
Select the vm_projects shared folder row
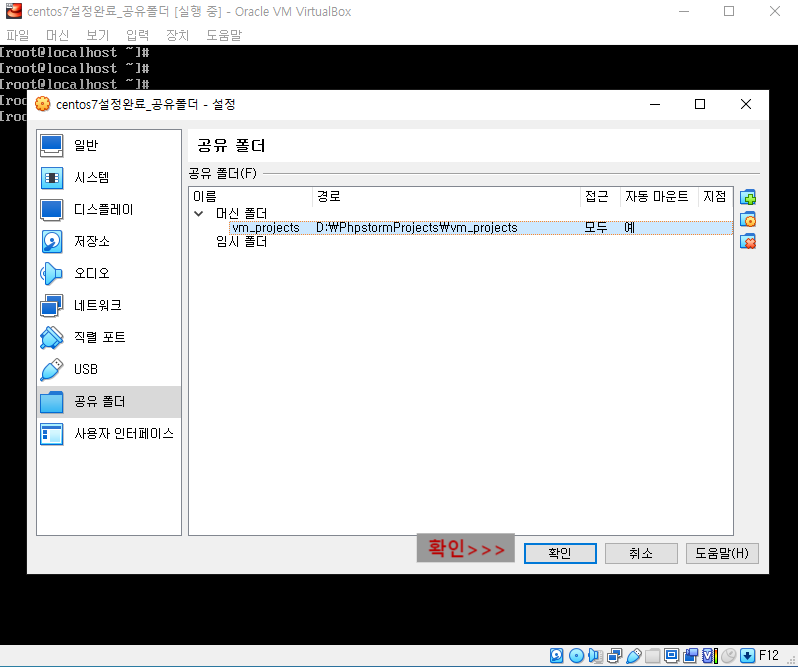481,227
